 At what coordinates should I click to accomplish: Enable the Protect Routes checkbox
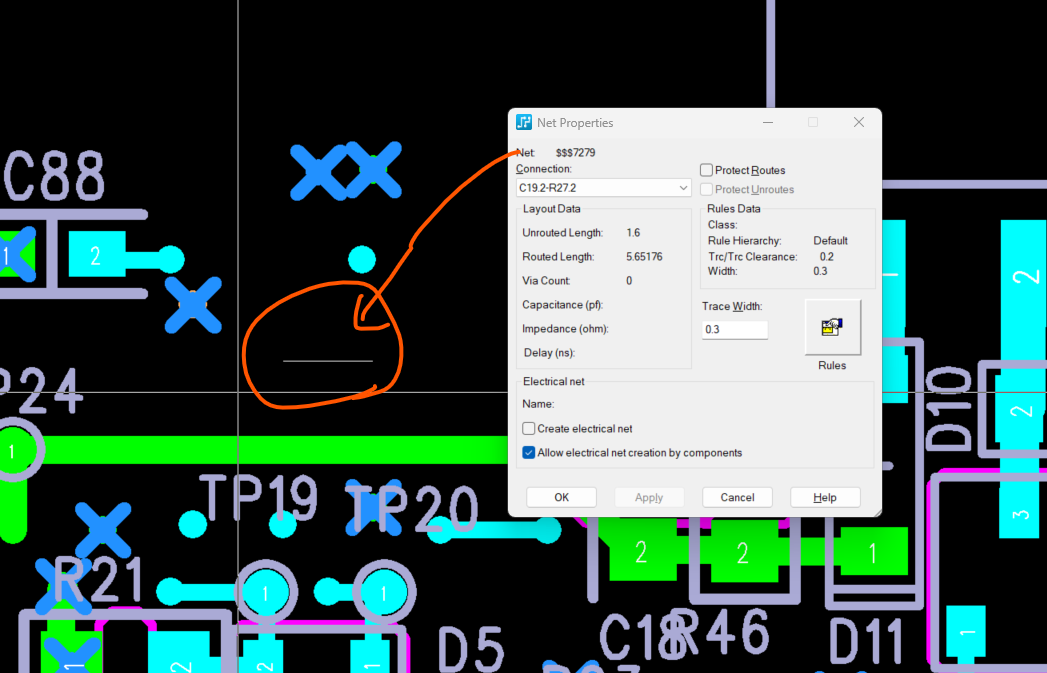(x=707, y=171)
